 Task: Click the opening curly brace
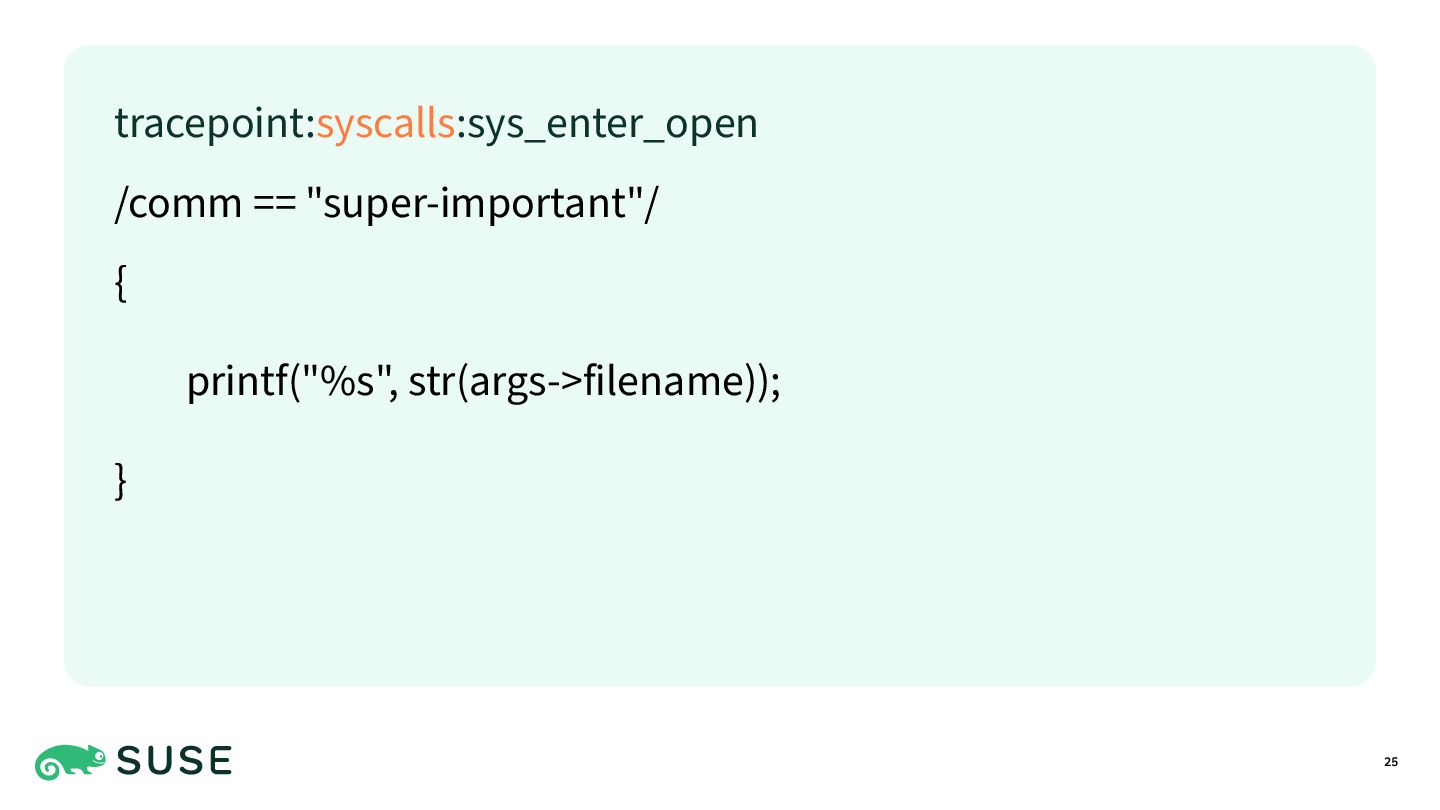pos(121,285)
